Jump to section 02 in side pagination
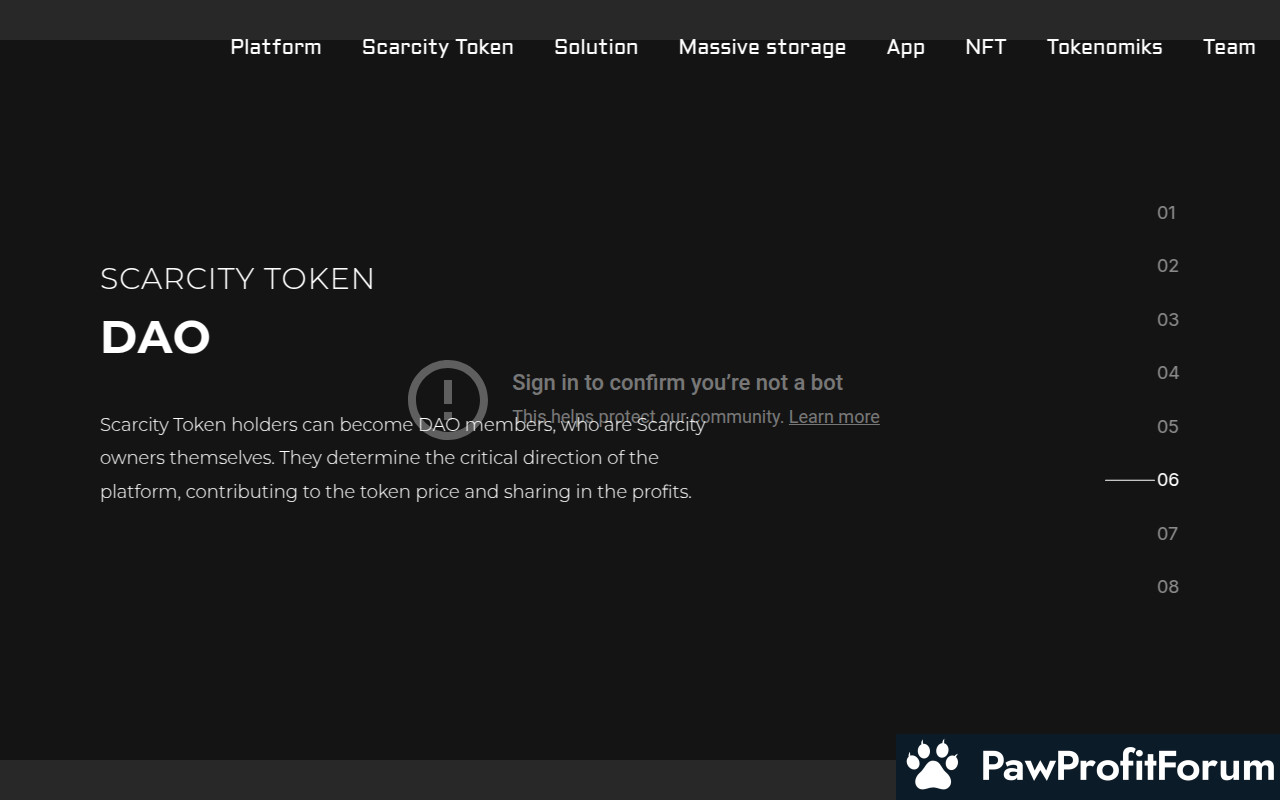 click(1167, 266)
